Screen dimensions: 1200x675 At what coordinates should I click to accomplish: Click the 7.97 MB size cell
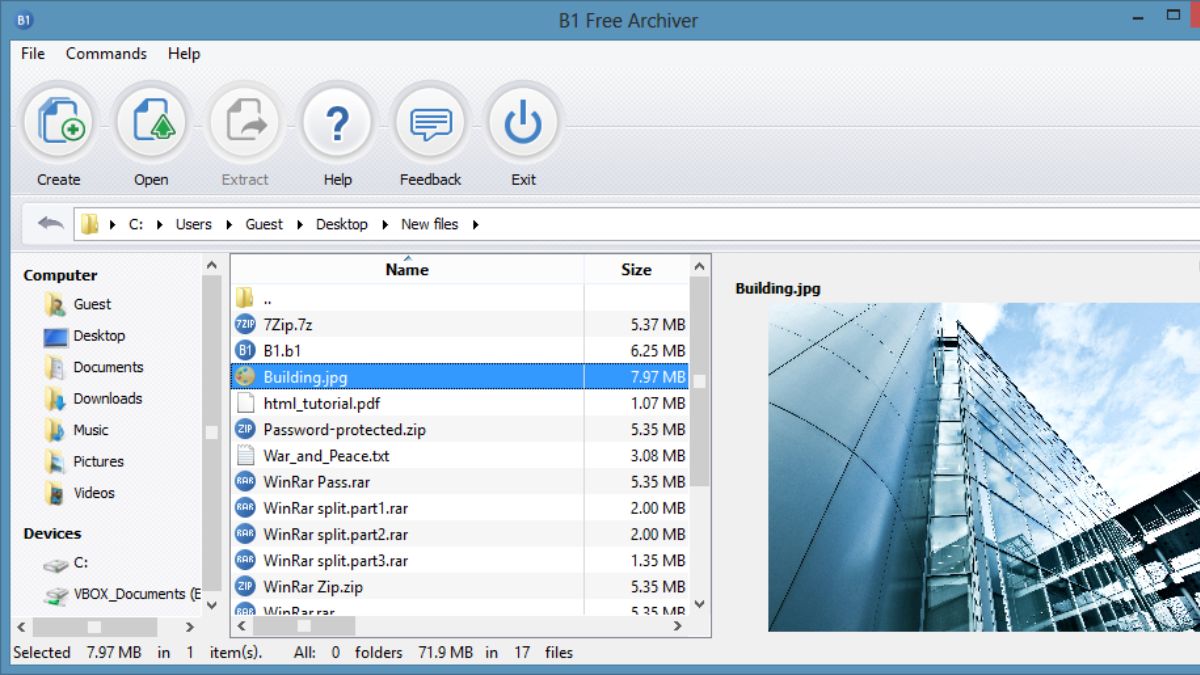tap(658, 377)
